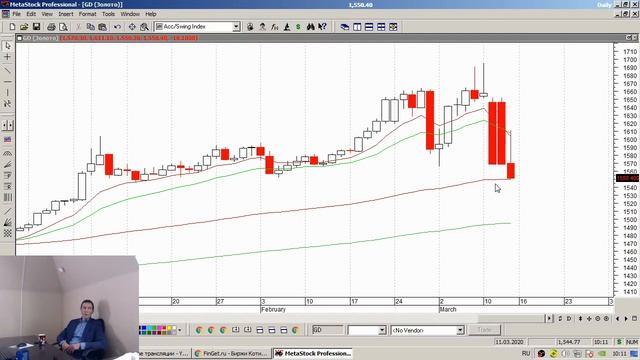Switch to MetaStock Professional taskbar button
Image resolution: width=640 pixels, height=360 pixels.
coord(313,353)
